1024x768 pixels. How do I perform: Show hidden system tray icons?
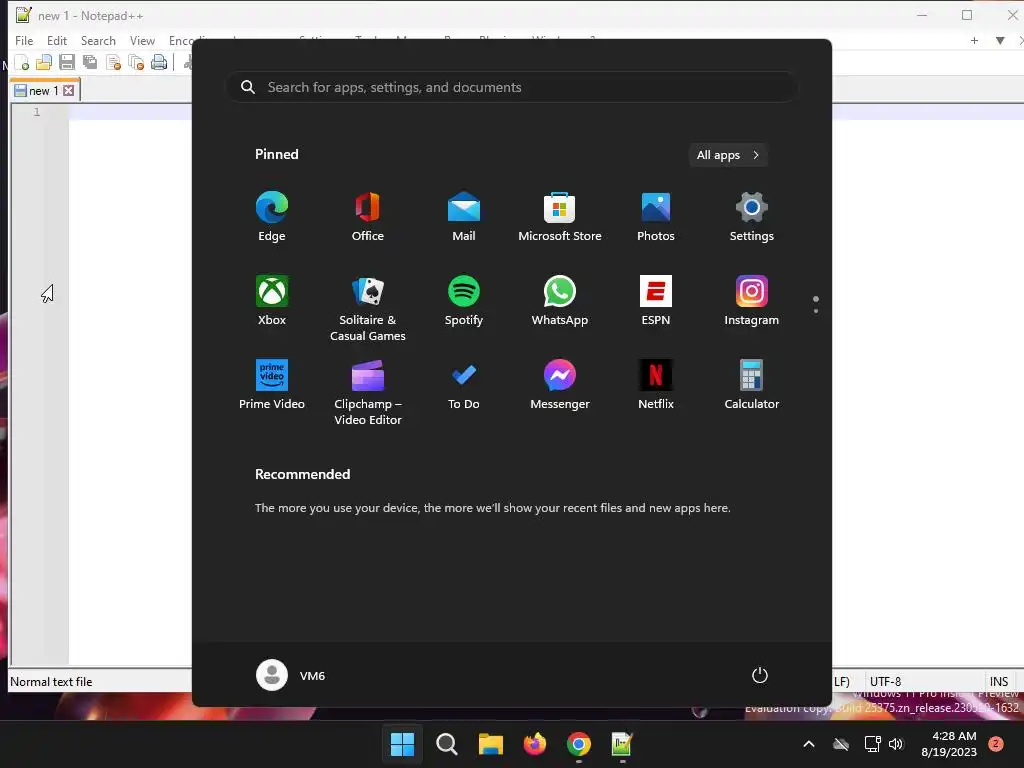point(808,744)
